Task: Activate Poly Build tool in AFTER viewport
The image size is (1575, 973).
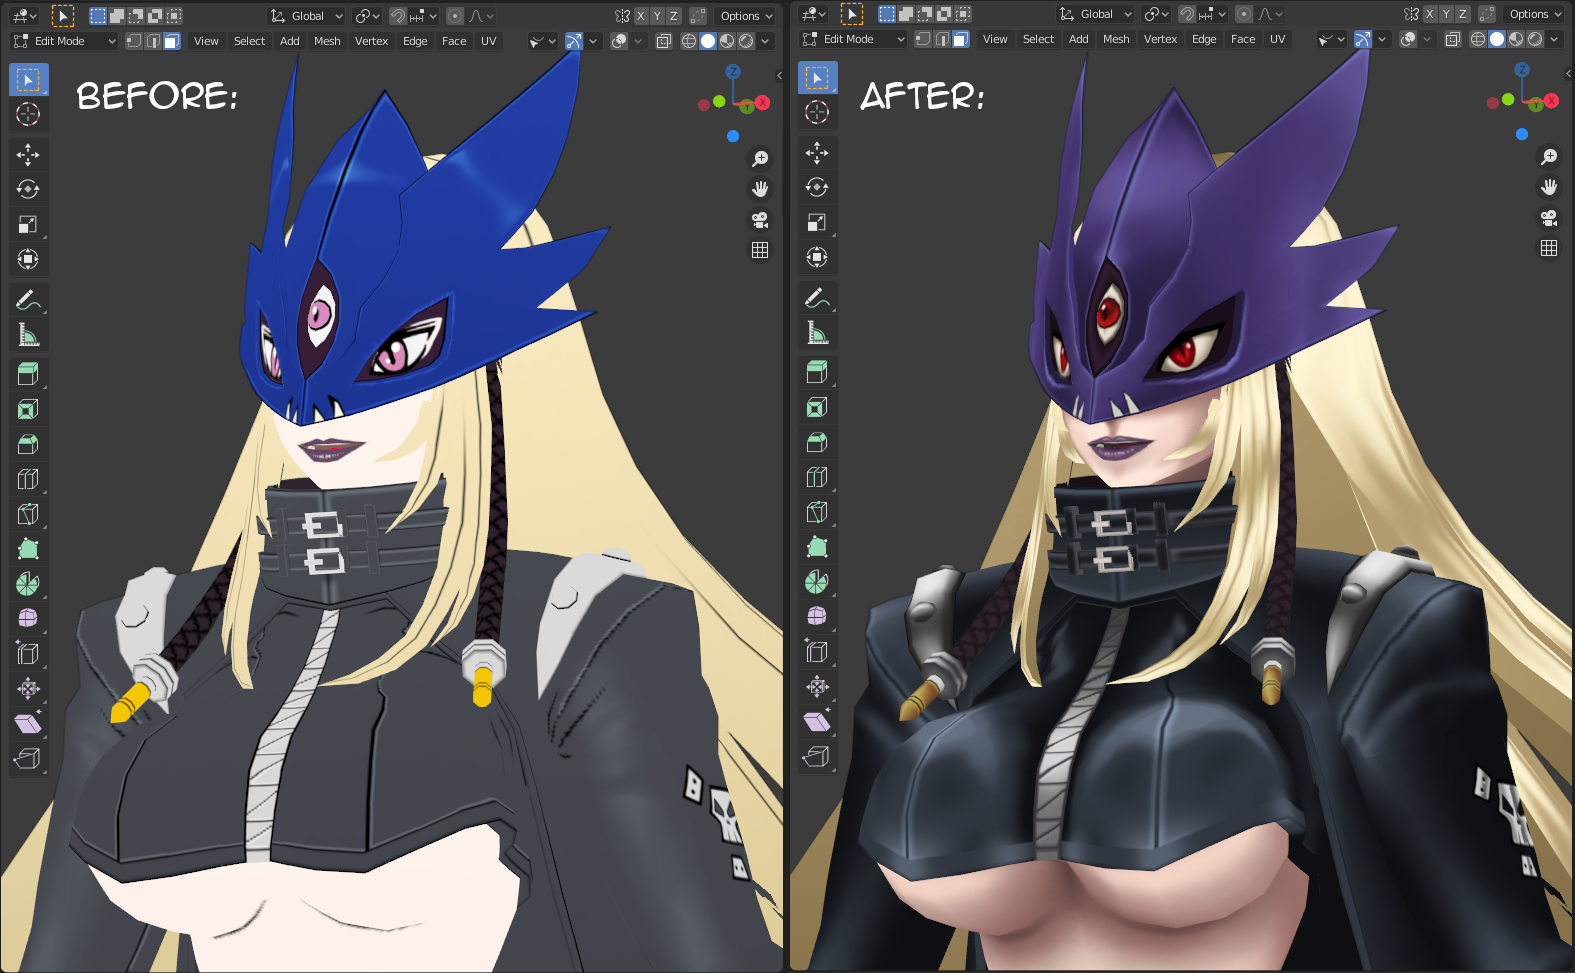Action: pos(817,547)
